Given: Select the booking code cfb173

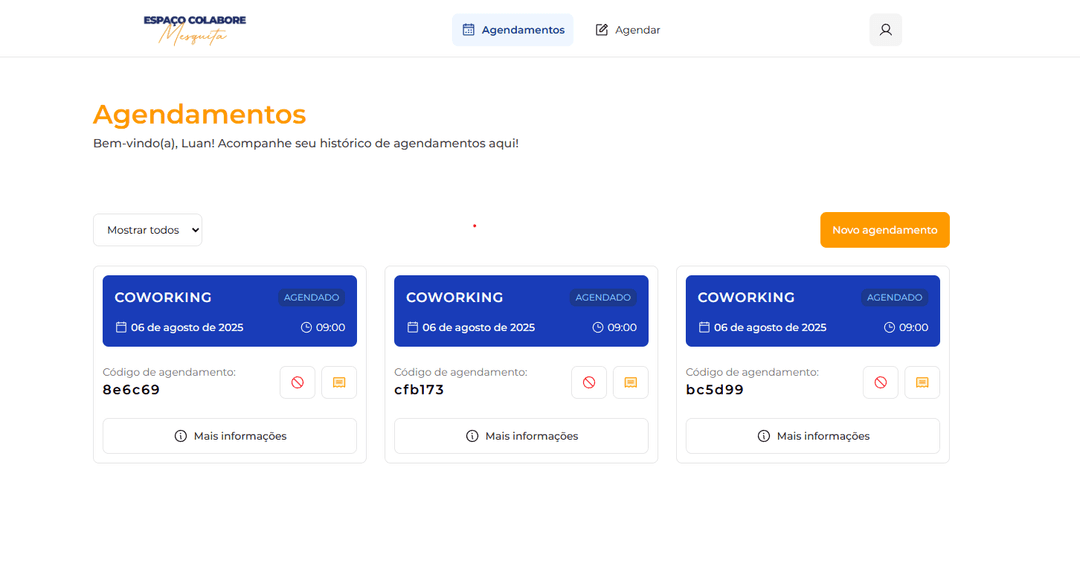Looking at the screenshot, I should pos(419,390).
